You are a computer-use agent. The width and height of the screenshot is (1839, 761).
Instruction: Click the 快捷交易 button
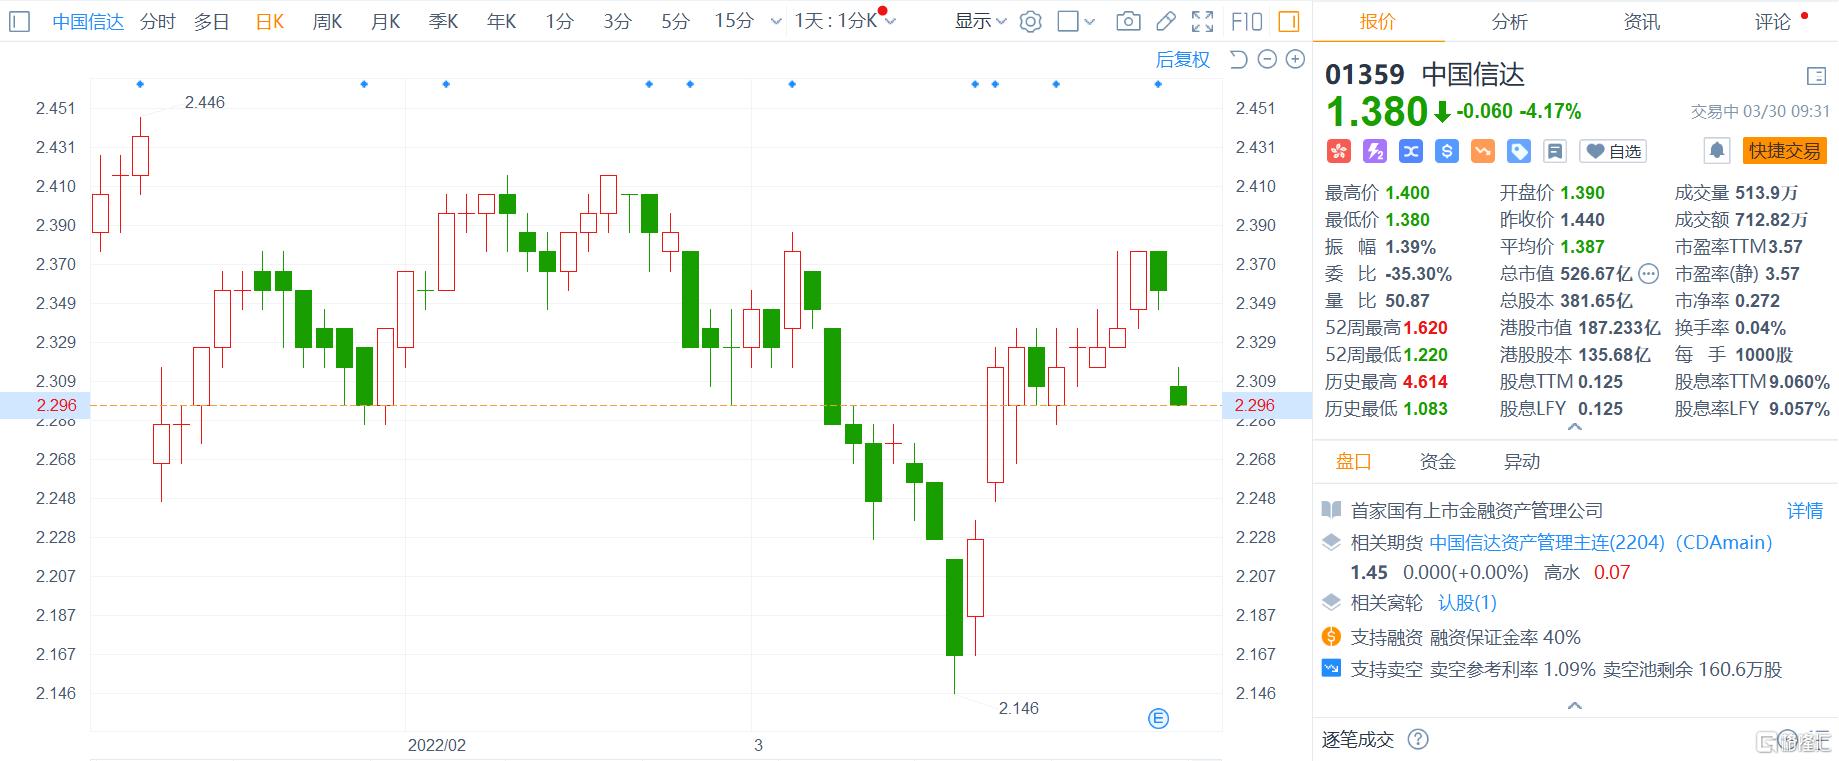[1784, 151]
